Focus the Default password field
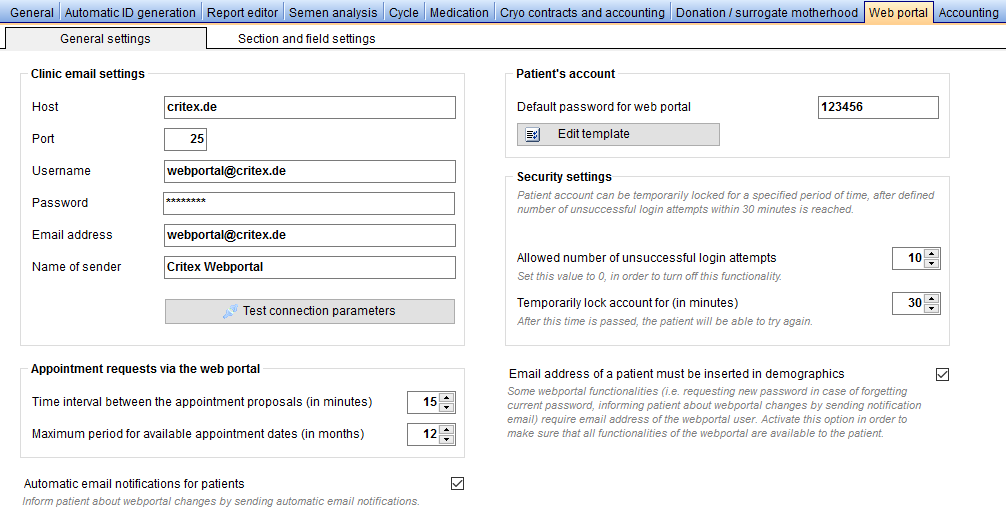The height and width of the screenshot is (529, 1006). click(x=878, y=107)
